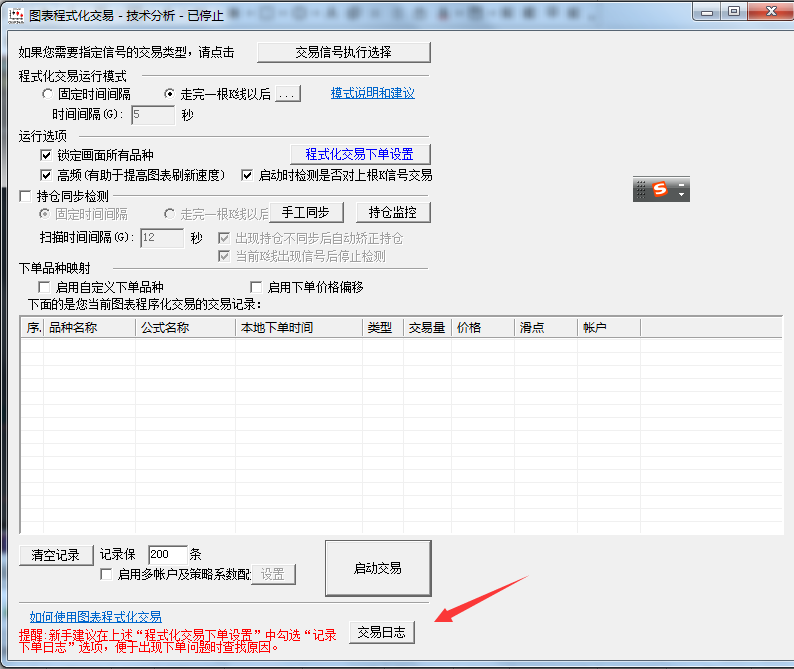Click the 扫描时间间隔 input field

(x=162, y=238)
